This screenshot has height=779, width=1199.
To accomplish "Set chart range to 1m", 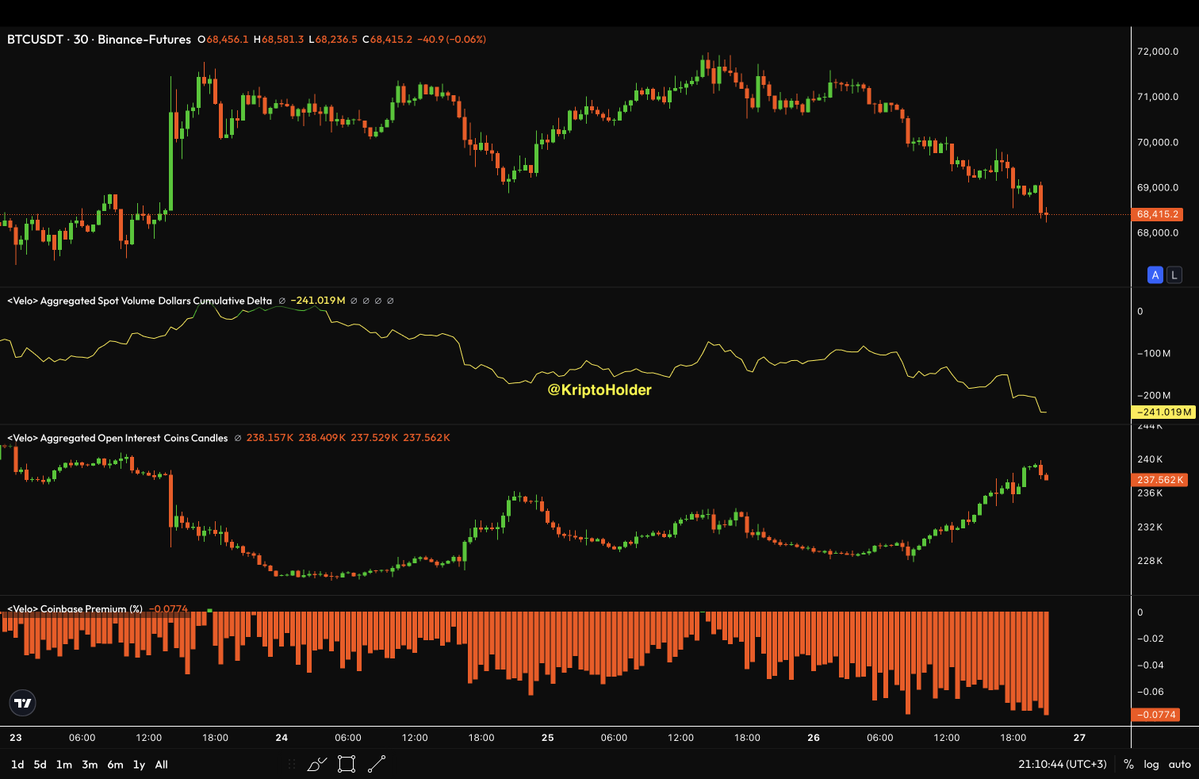I will pyautogui.click(x=64, y=764).
